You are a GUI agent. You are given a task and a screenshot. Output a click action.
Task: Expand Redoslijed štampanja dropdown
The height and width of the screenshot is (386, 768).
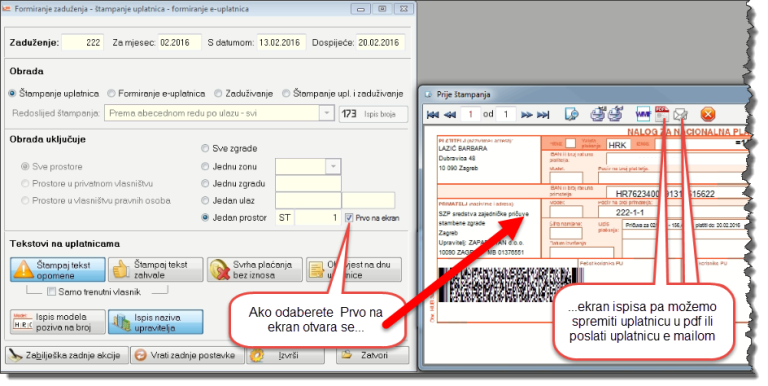click(327, 113)
